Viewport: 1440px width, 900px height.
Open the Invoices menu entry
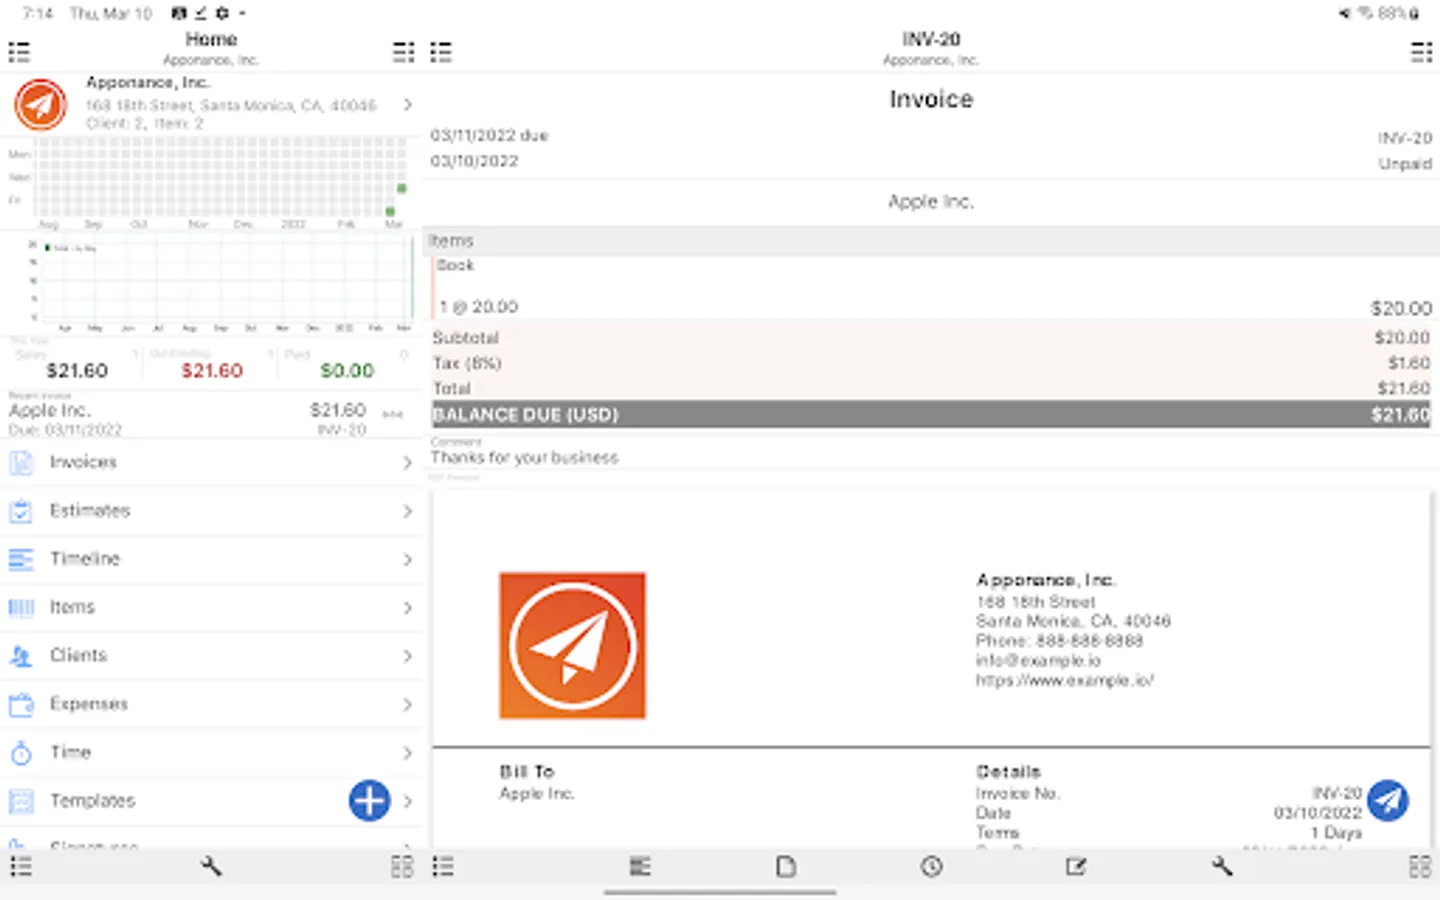pos(211,462)
